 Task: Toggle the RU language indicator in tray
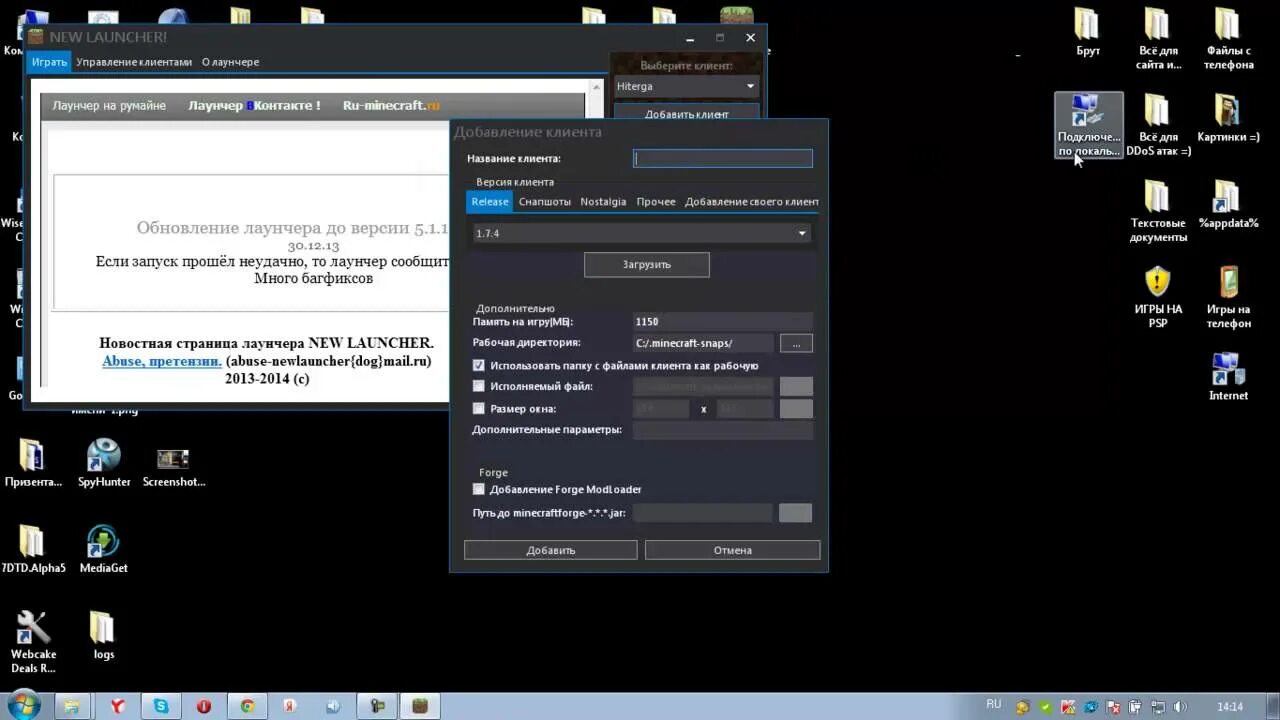point(993,704)
